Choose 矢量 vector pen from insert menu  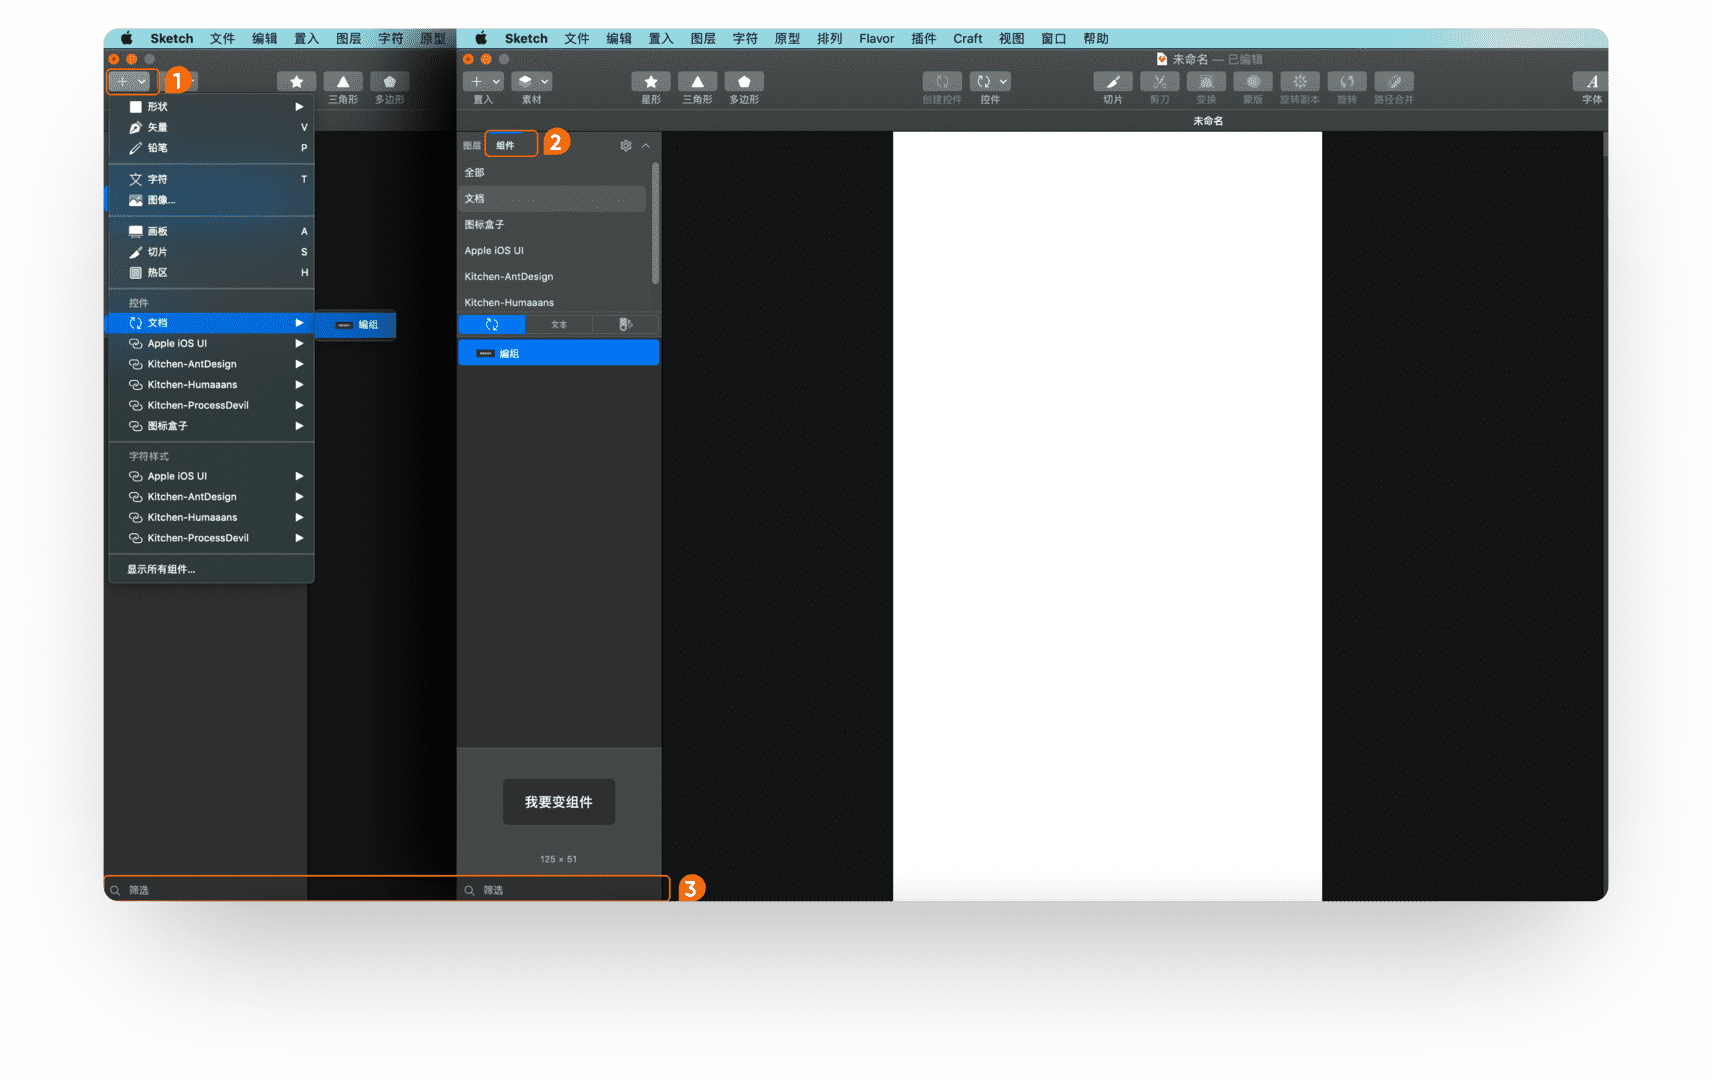[x=211, y=127]
